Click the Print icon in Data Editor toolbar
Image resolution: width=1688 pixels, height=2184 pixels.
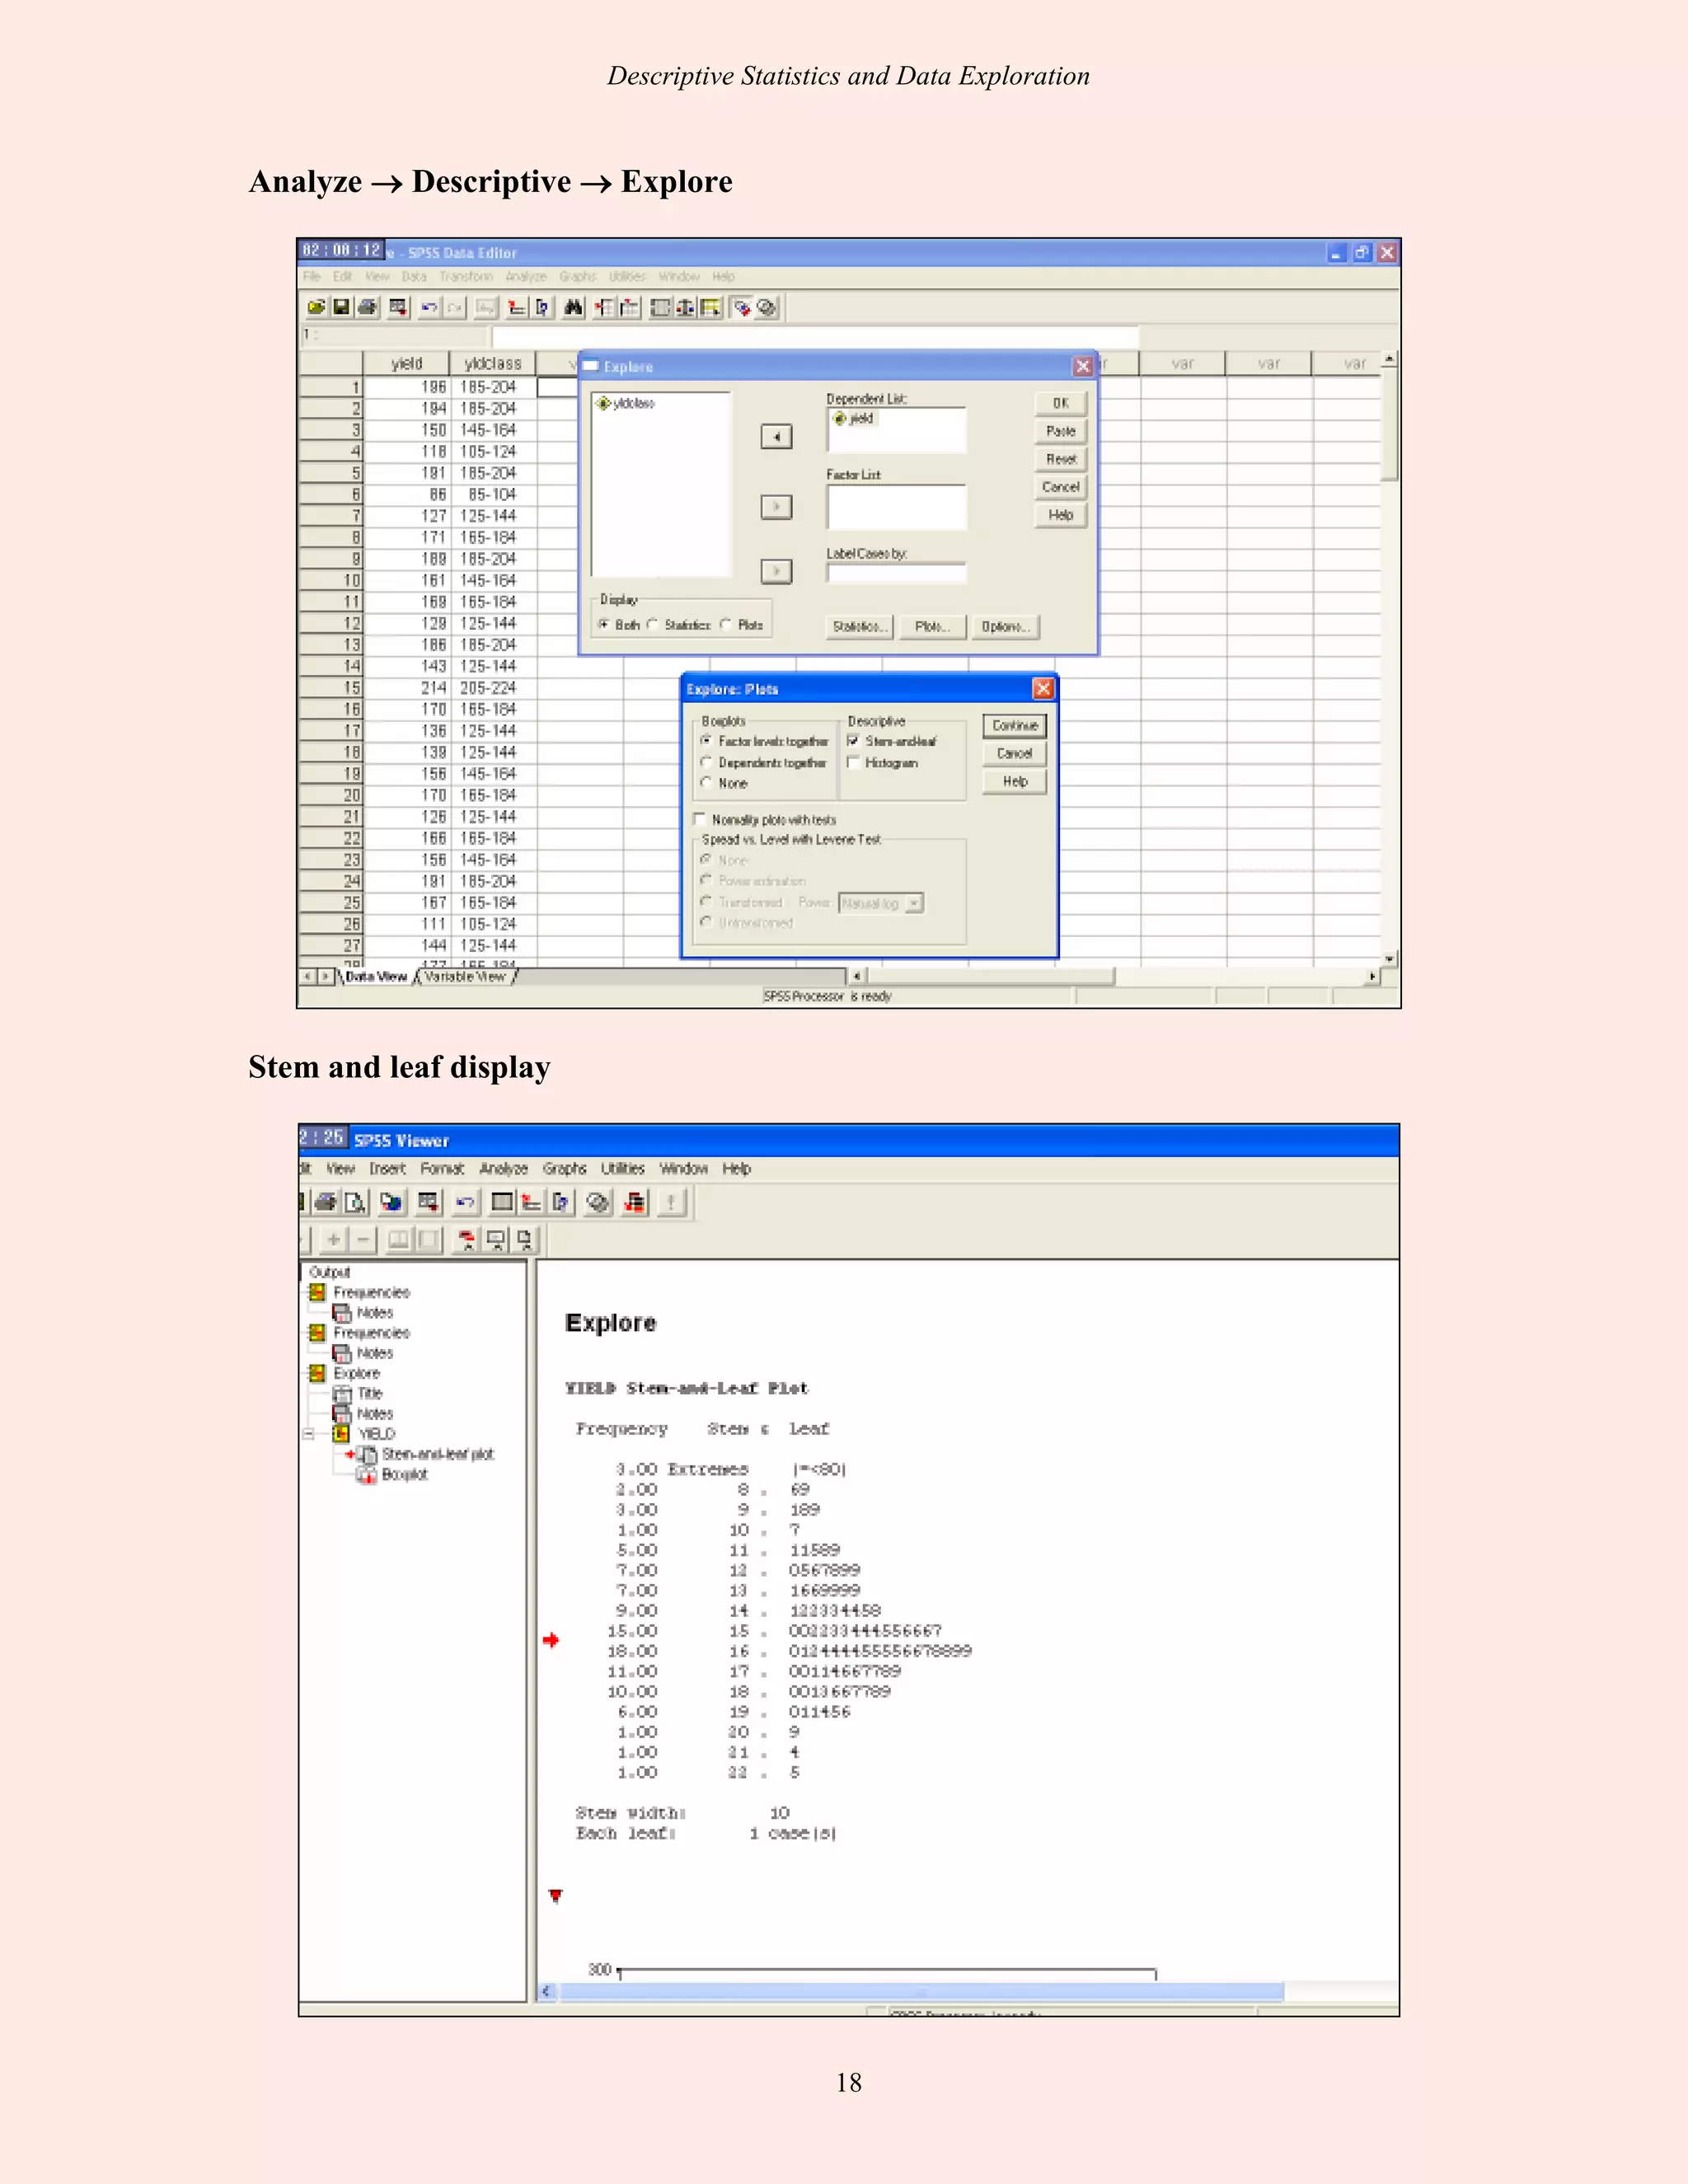click(x=367, y=308)
